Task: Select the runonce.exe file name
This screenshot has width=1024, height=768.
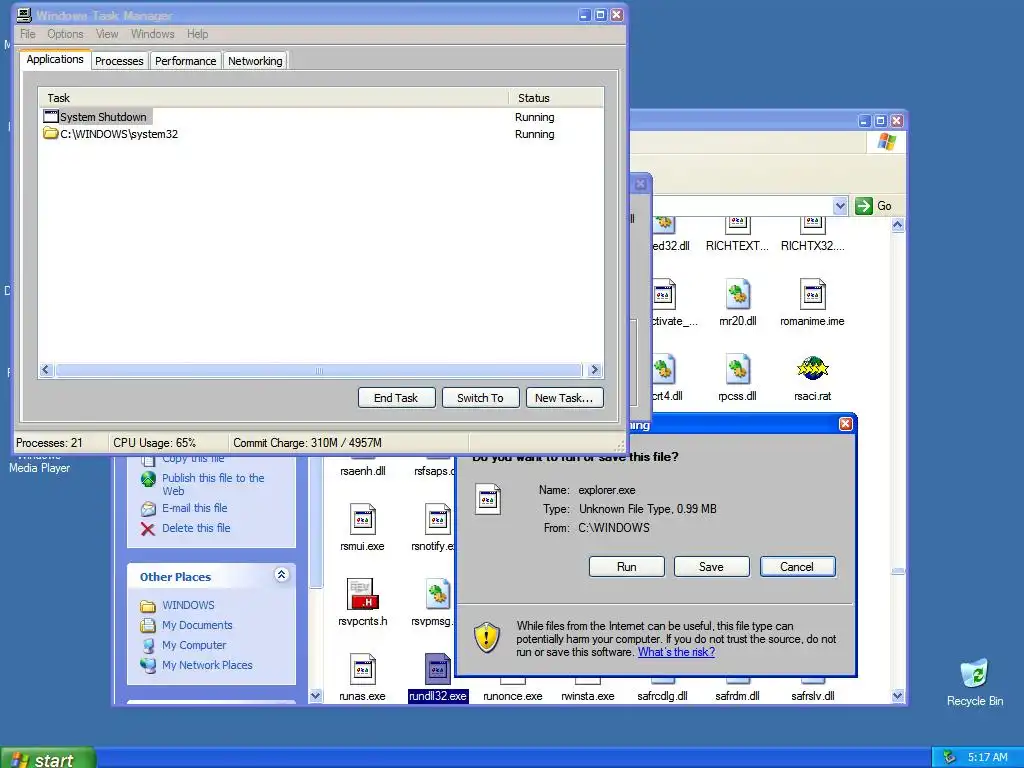Action: click(x=513, y=696)
